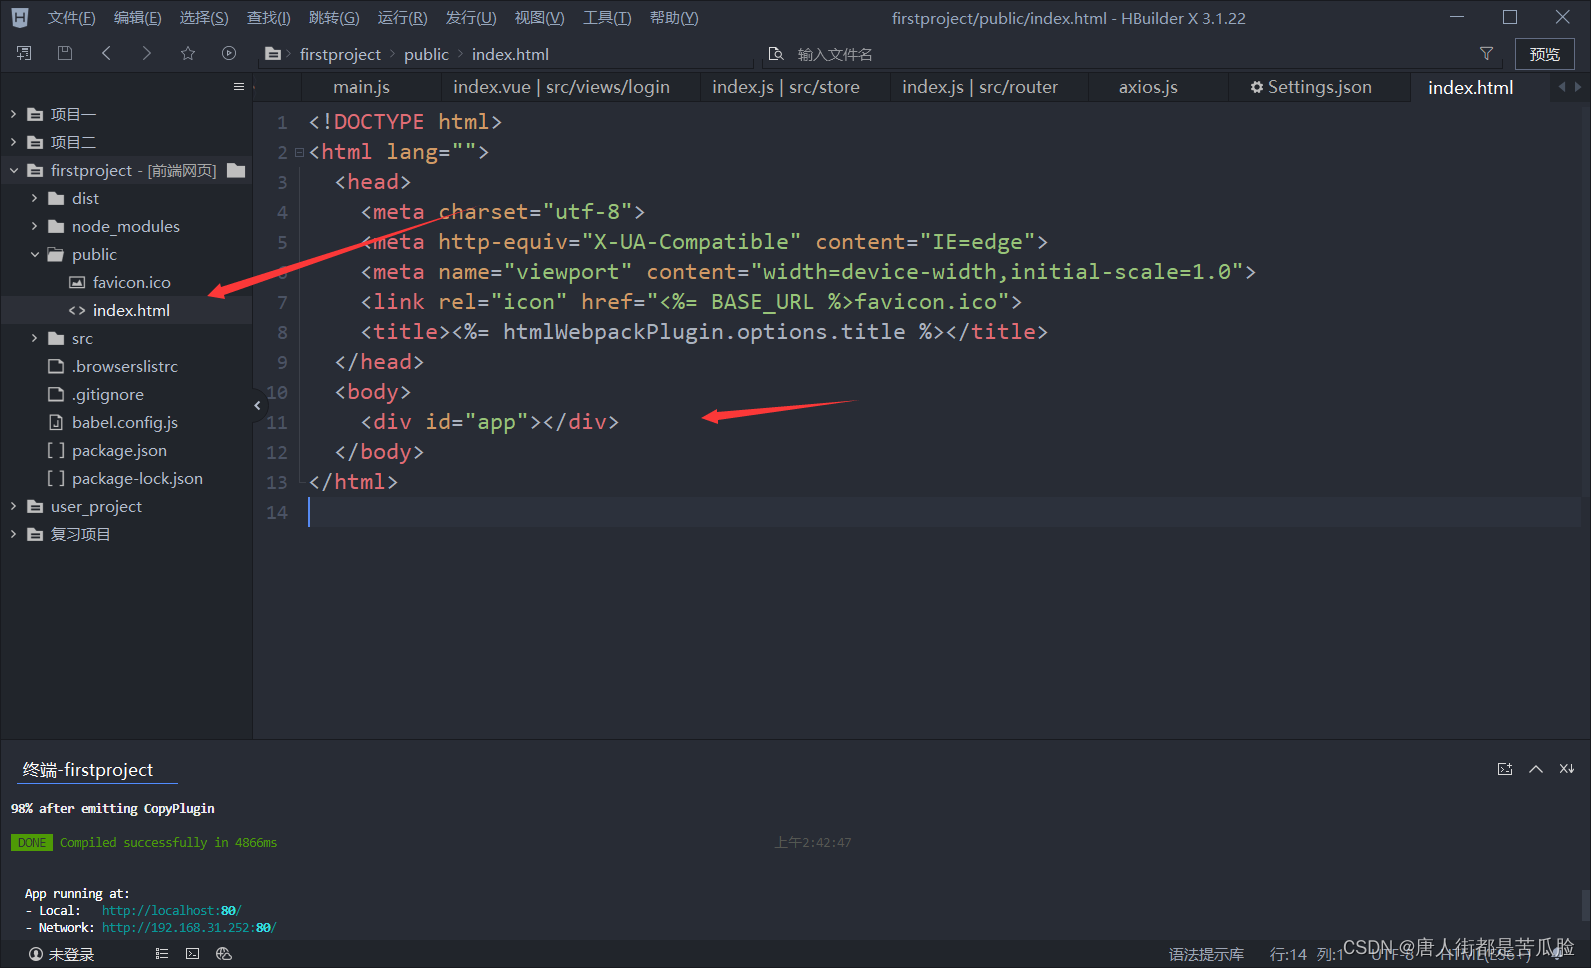Expand the src folder

[x=35, y=338]
